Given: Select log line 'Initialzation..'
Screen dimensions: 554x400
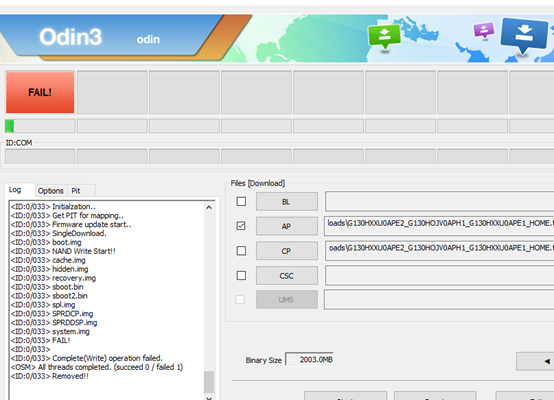Looking at the screenshot, I should coord(53,207).
